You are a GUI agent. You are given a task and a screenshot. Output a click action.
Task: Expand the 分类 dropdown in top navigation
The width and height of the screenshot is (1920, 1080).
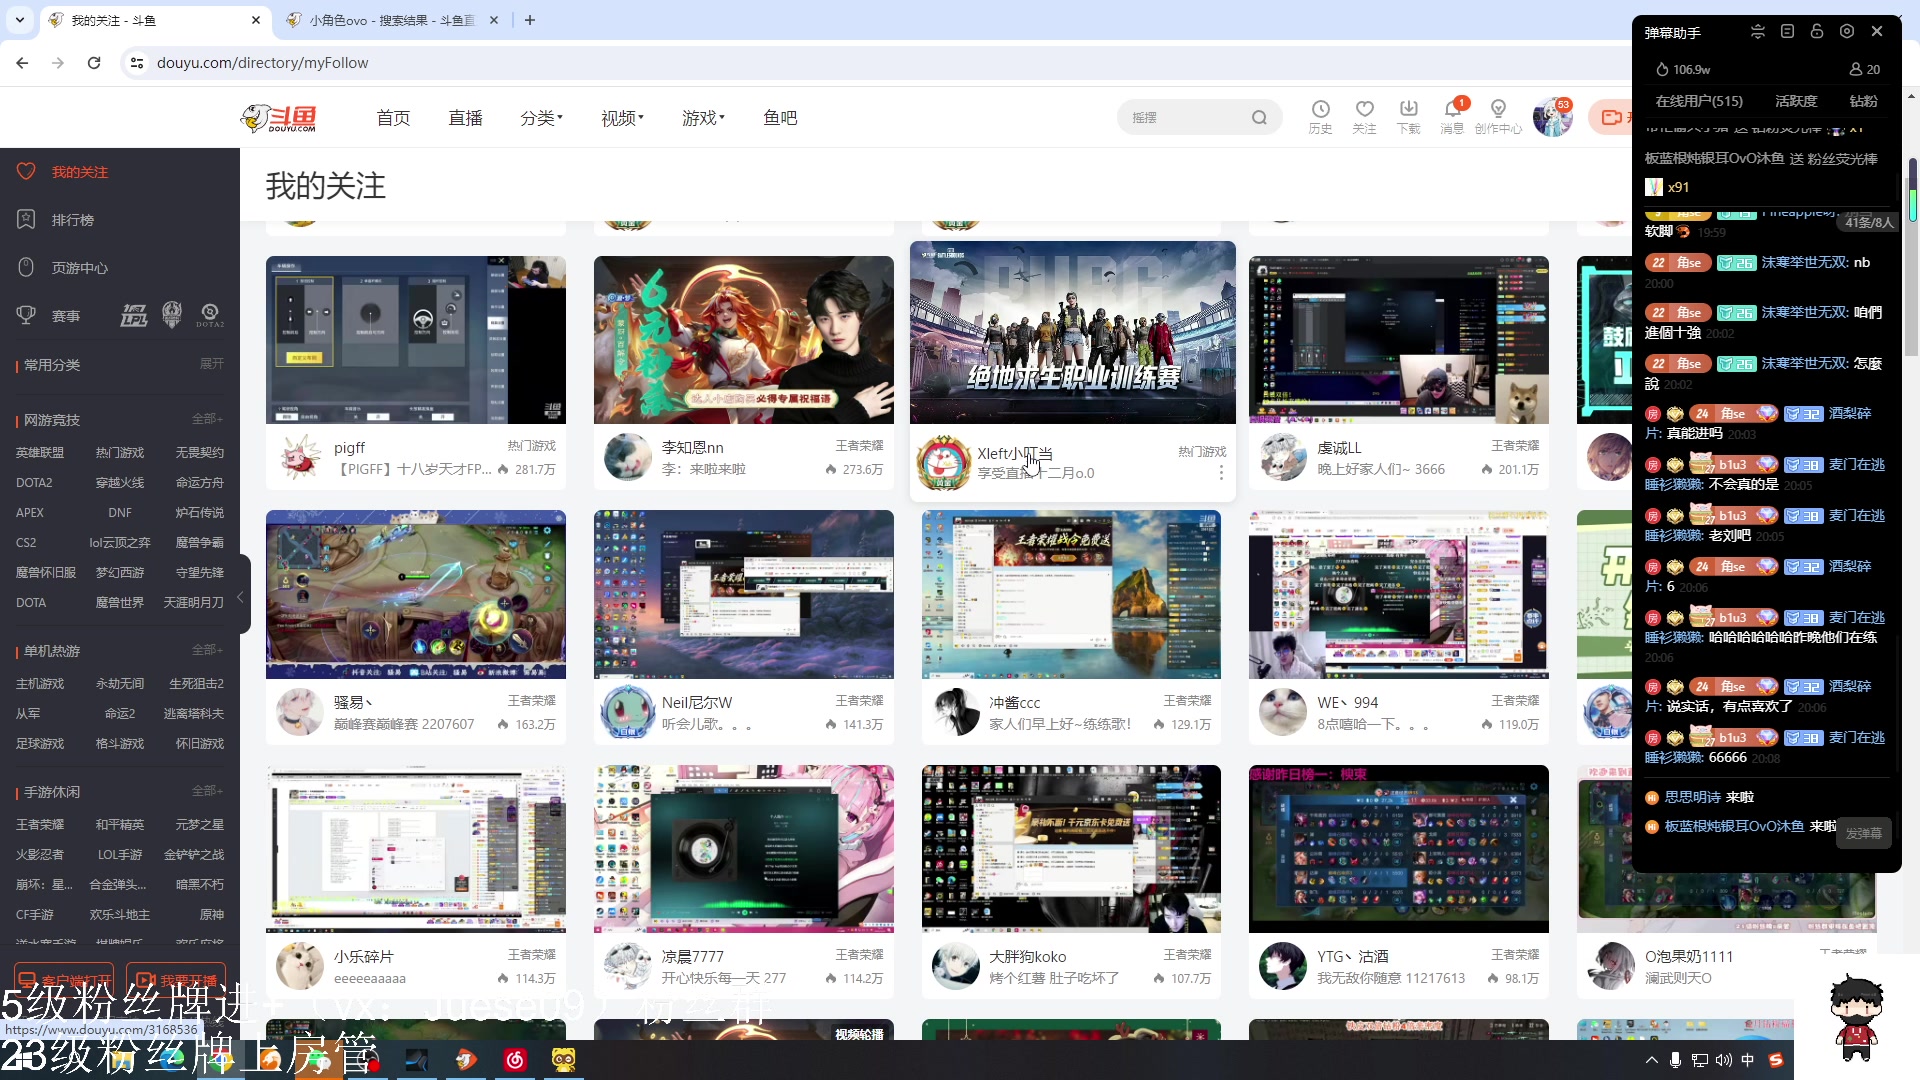point(541,117)
